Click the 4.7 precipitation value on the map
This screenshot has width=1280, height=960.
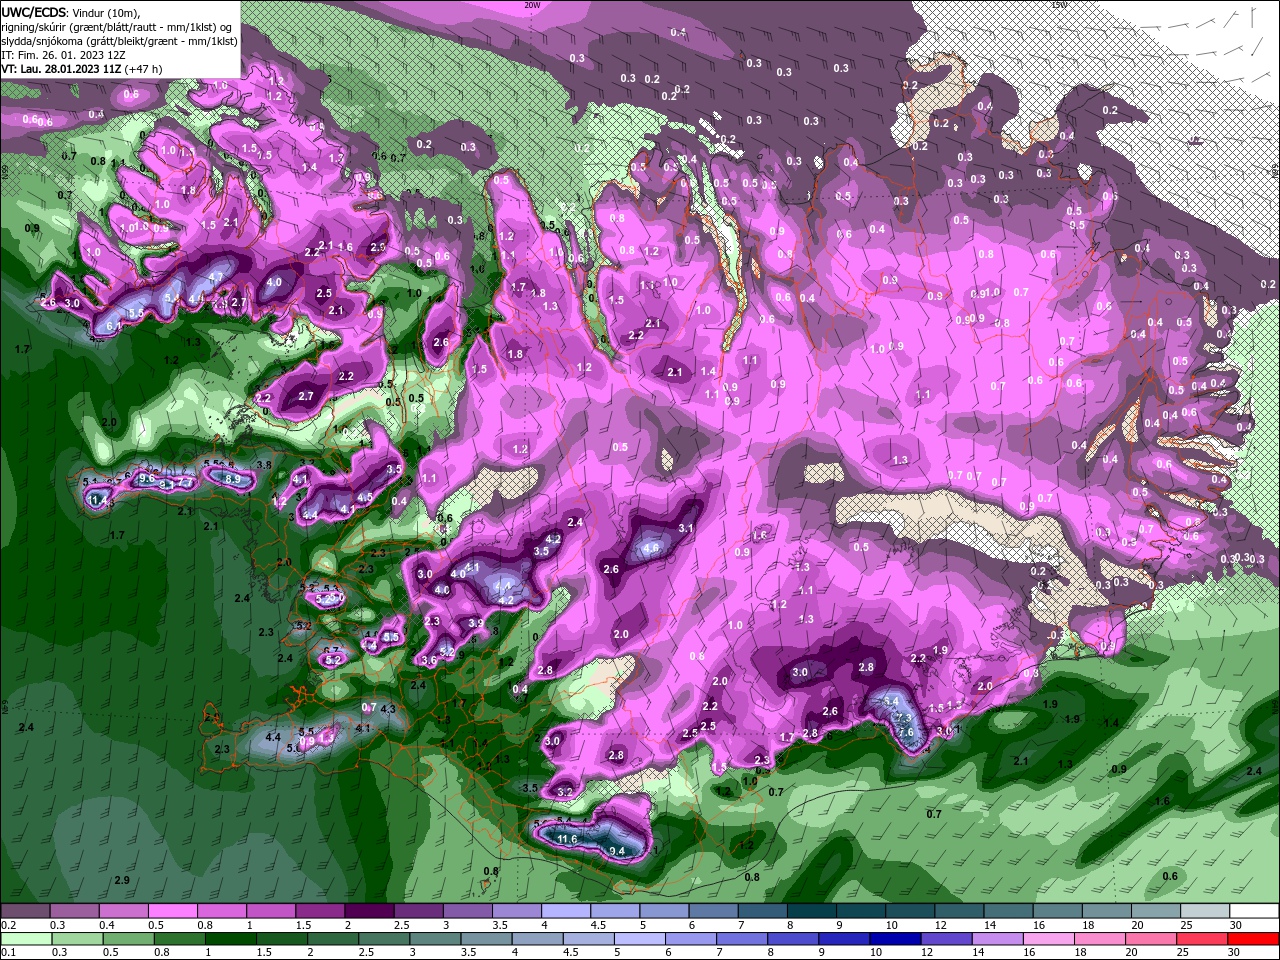[x=216, y=277]
